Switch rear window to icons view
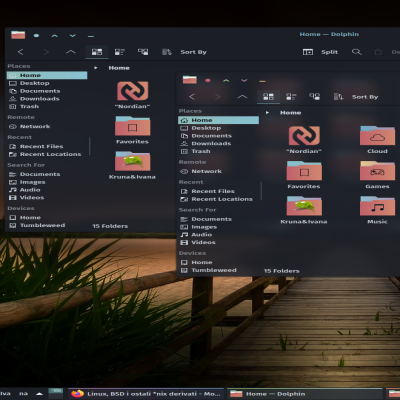 tap(97, 52)
